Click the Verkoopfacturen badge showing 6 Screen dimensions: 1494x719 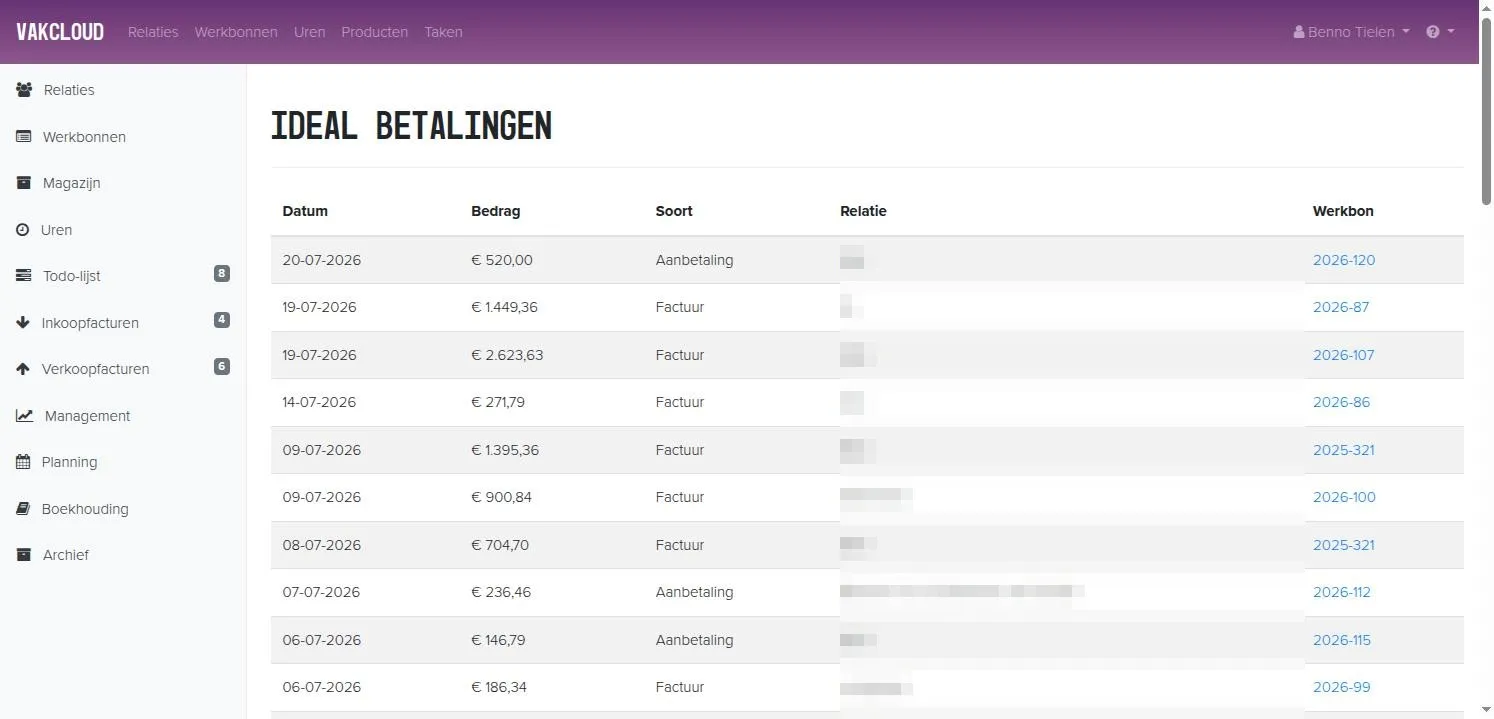click(222, 366)
